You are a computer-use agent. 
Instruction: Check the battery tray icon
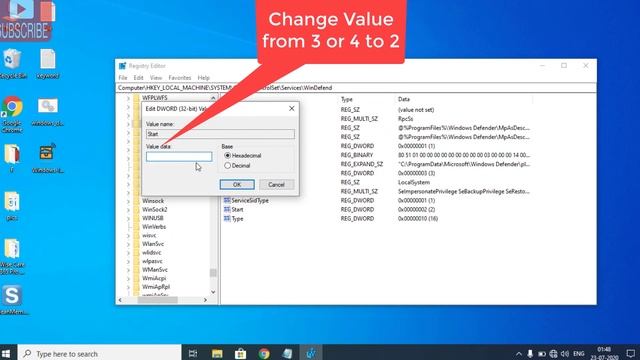pyautogui.click(x=542, y=353)
